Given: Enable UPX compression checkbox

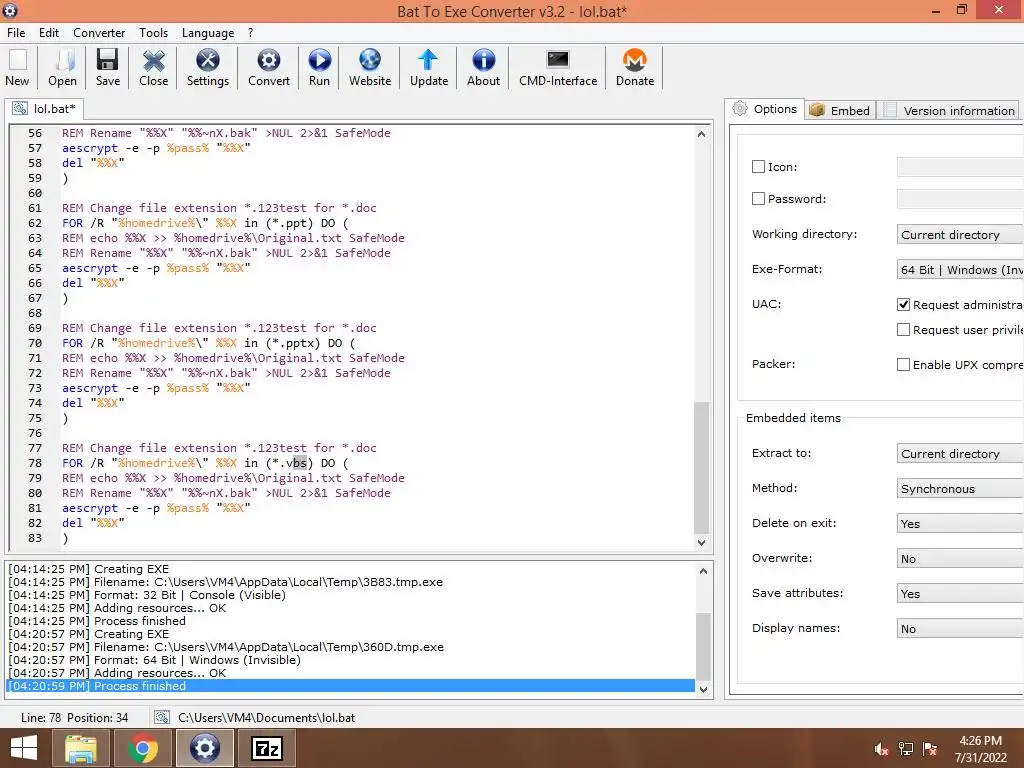Looking at the screenshot, I should click(903, 364).
